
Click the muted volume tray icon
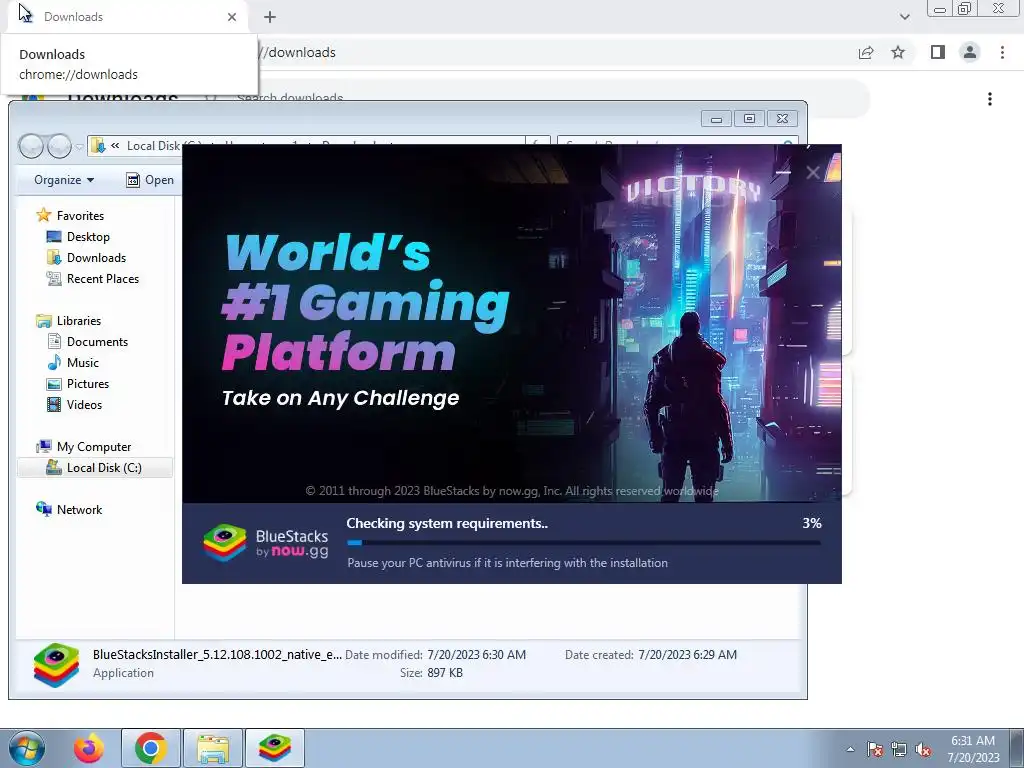pyautogui.click(x=923, y=749)
